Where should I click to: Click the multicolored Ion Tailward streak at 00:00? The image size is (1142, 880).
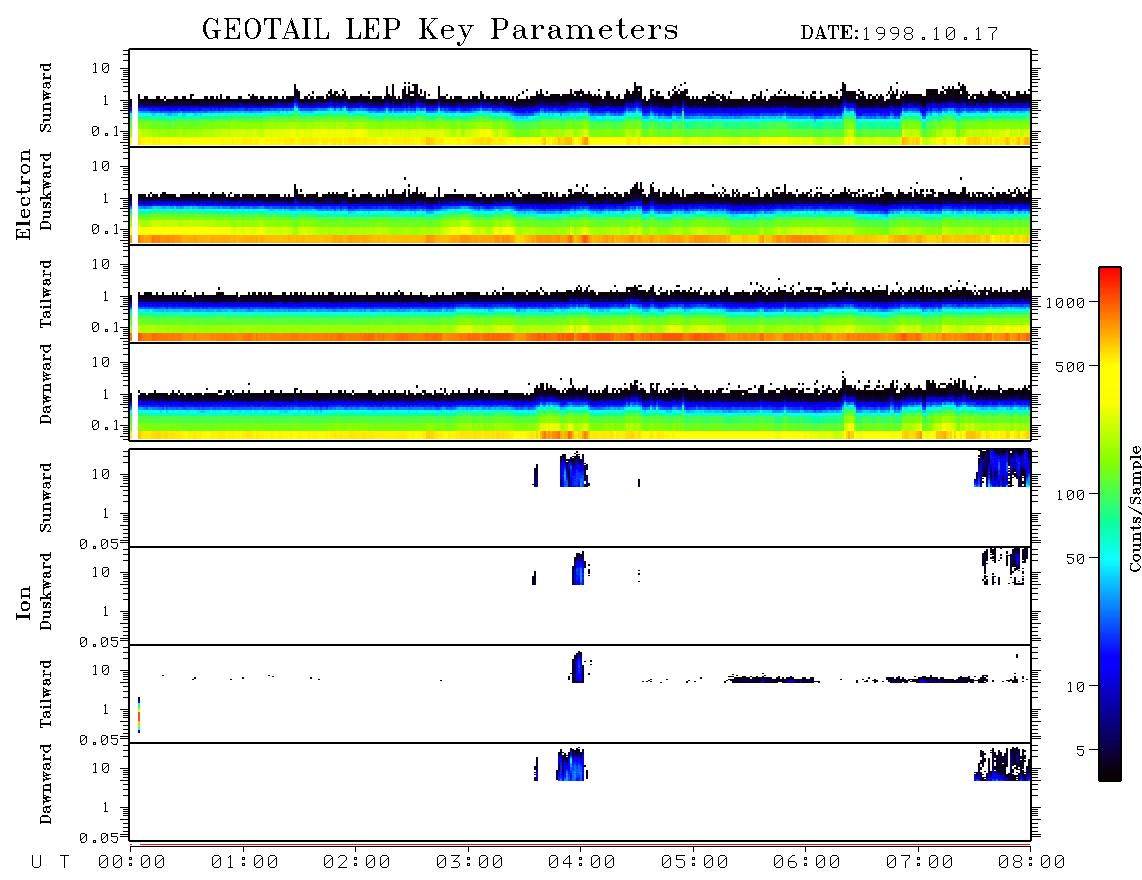pos(138,715)
